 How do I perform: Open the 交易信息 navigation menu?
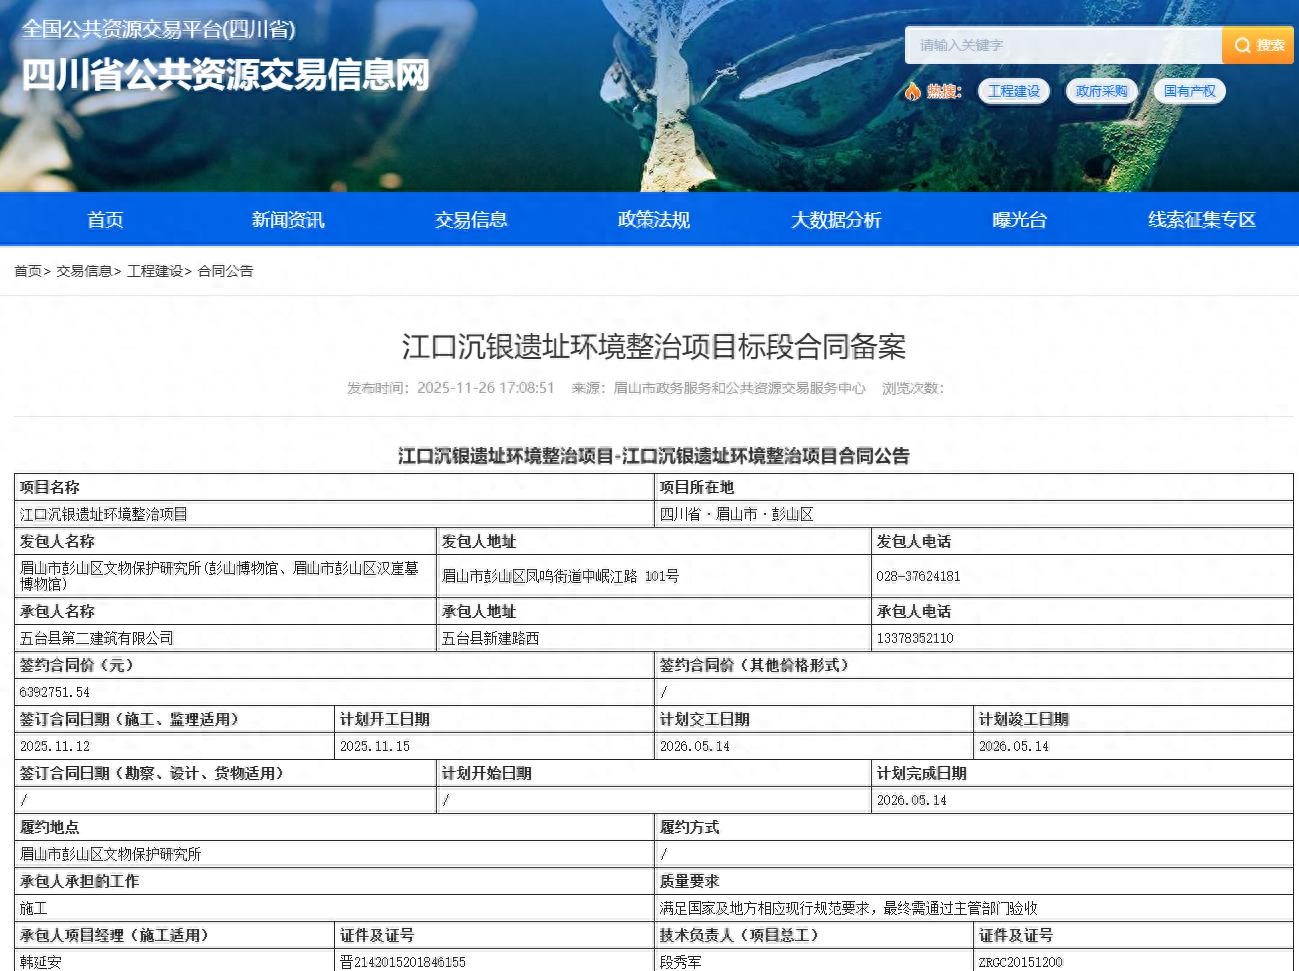point(471,219)
